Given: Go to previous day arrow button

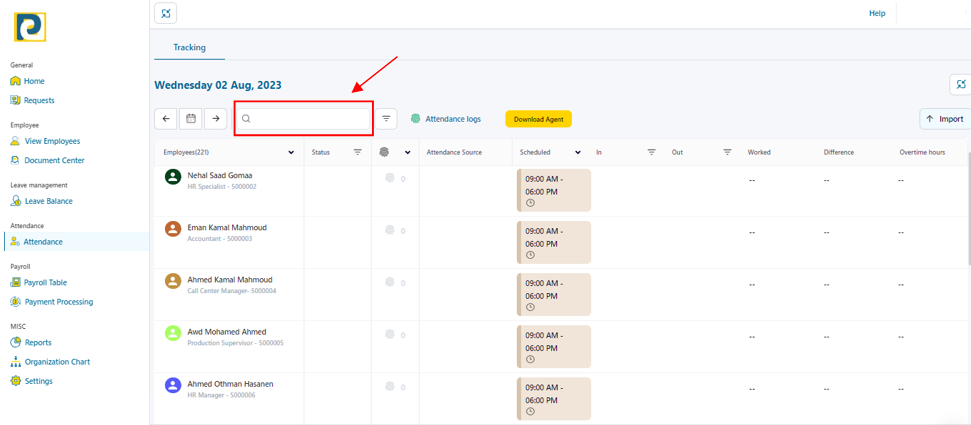Looking at the screenshot, I should click(x=165, y=118).
